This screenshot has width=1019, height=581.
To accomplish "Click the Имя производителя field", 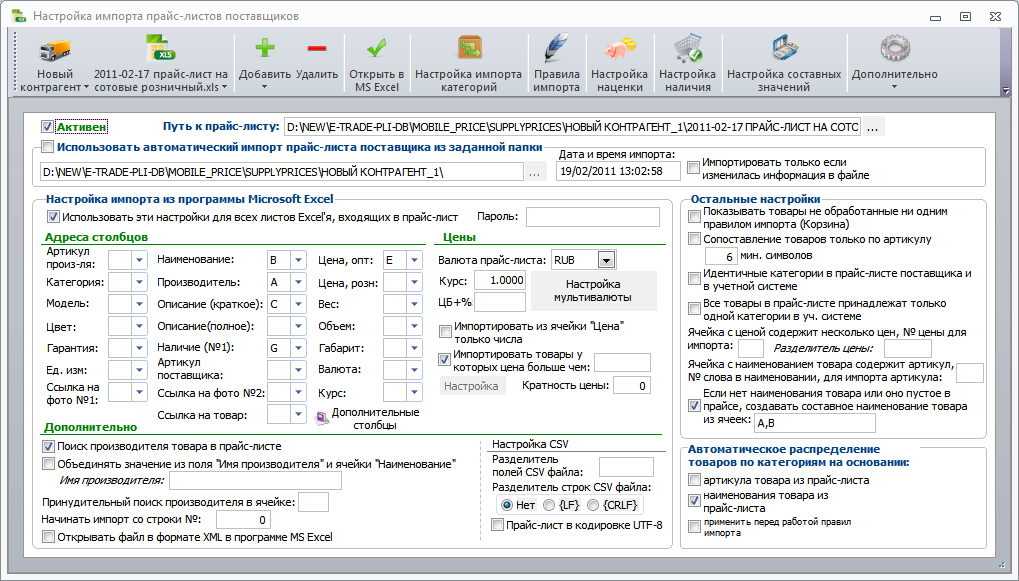I will point(255,481).
